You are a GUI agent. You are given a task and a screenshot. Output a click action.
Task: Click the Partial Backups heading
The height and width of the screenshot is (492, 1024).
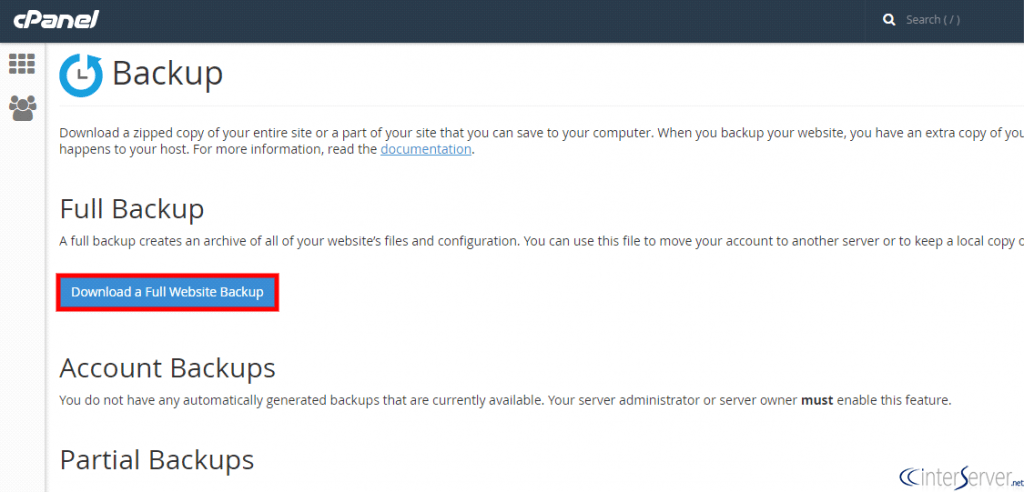[157, 459]
